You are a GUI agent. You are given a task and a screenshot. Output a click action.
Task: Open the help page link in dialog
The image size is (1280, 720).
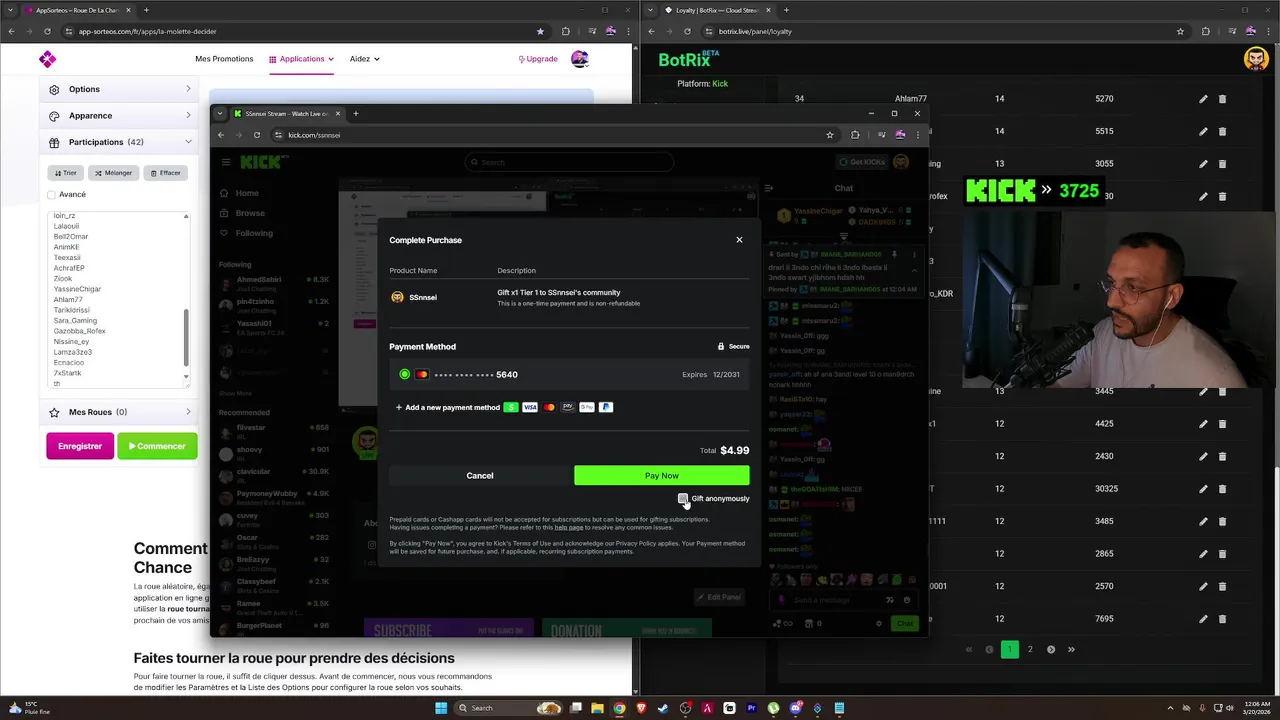click(568, 527)
